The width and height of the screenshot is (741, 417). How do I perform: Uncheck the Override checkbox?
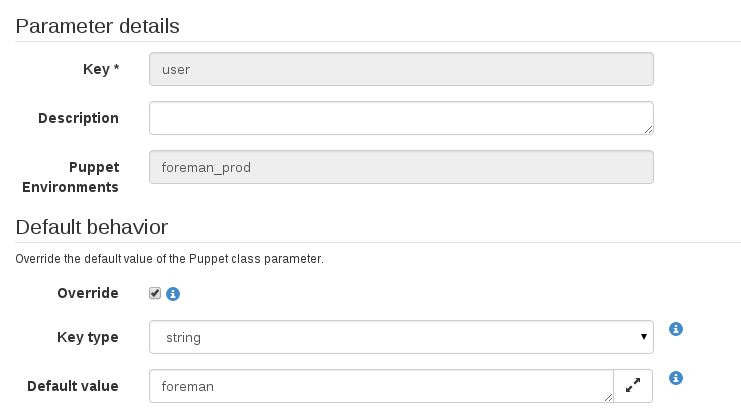coord(155,293)
